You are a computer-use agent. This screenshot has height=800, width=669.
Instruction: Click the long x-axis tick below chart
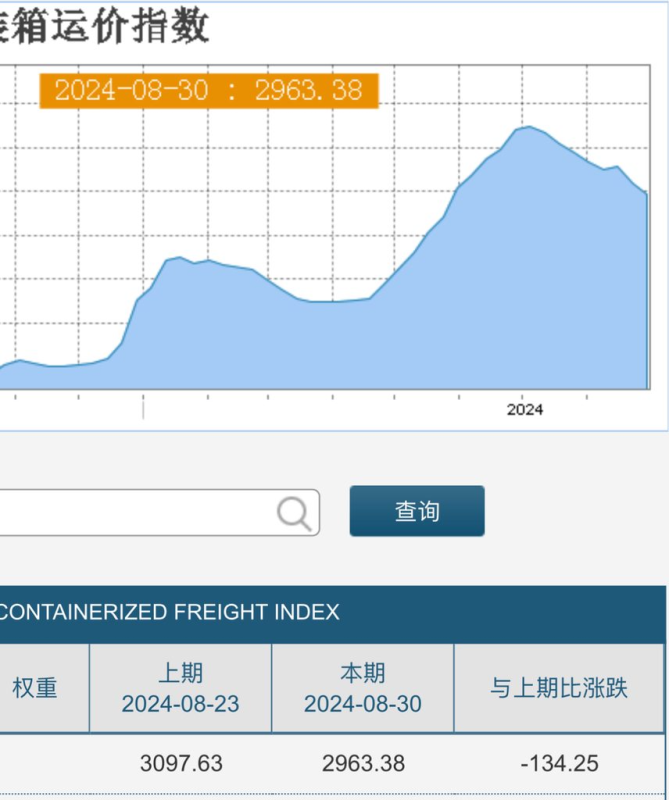(143, 405)
